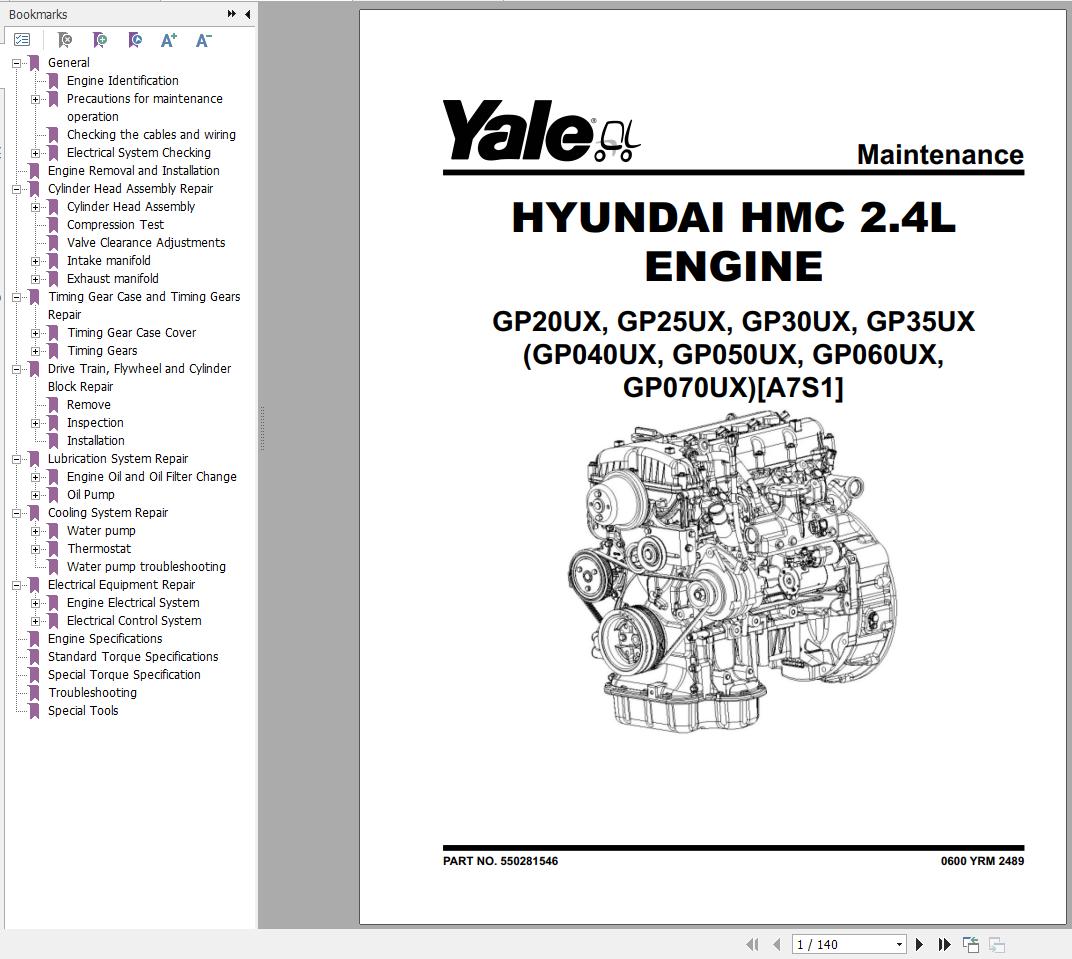Expand the Timing Gears bookmark
The width and height of the screenshot is (1072, 959).
pos(36,351)
